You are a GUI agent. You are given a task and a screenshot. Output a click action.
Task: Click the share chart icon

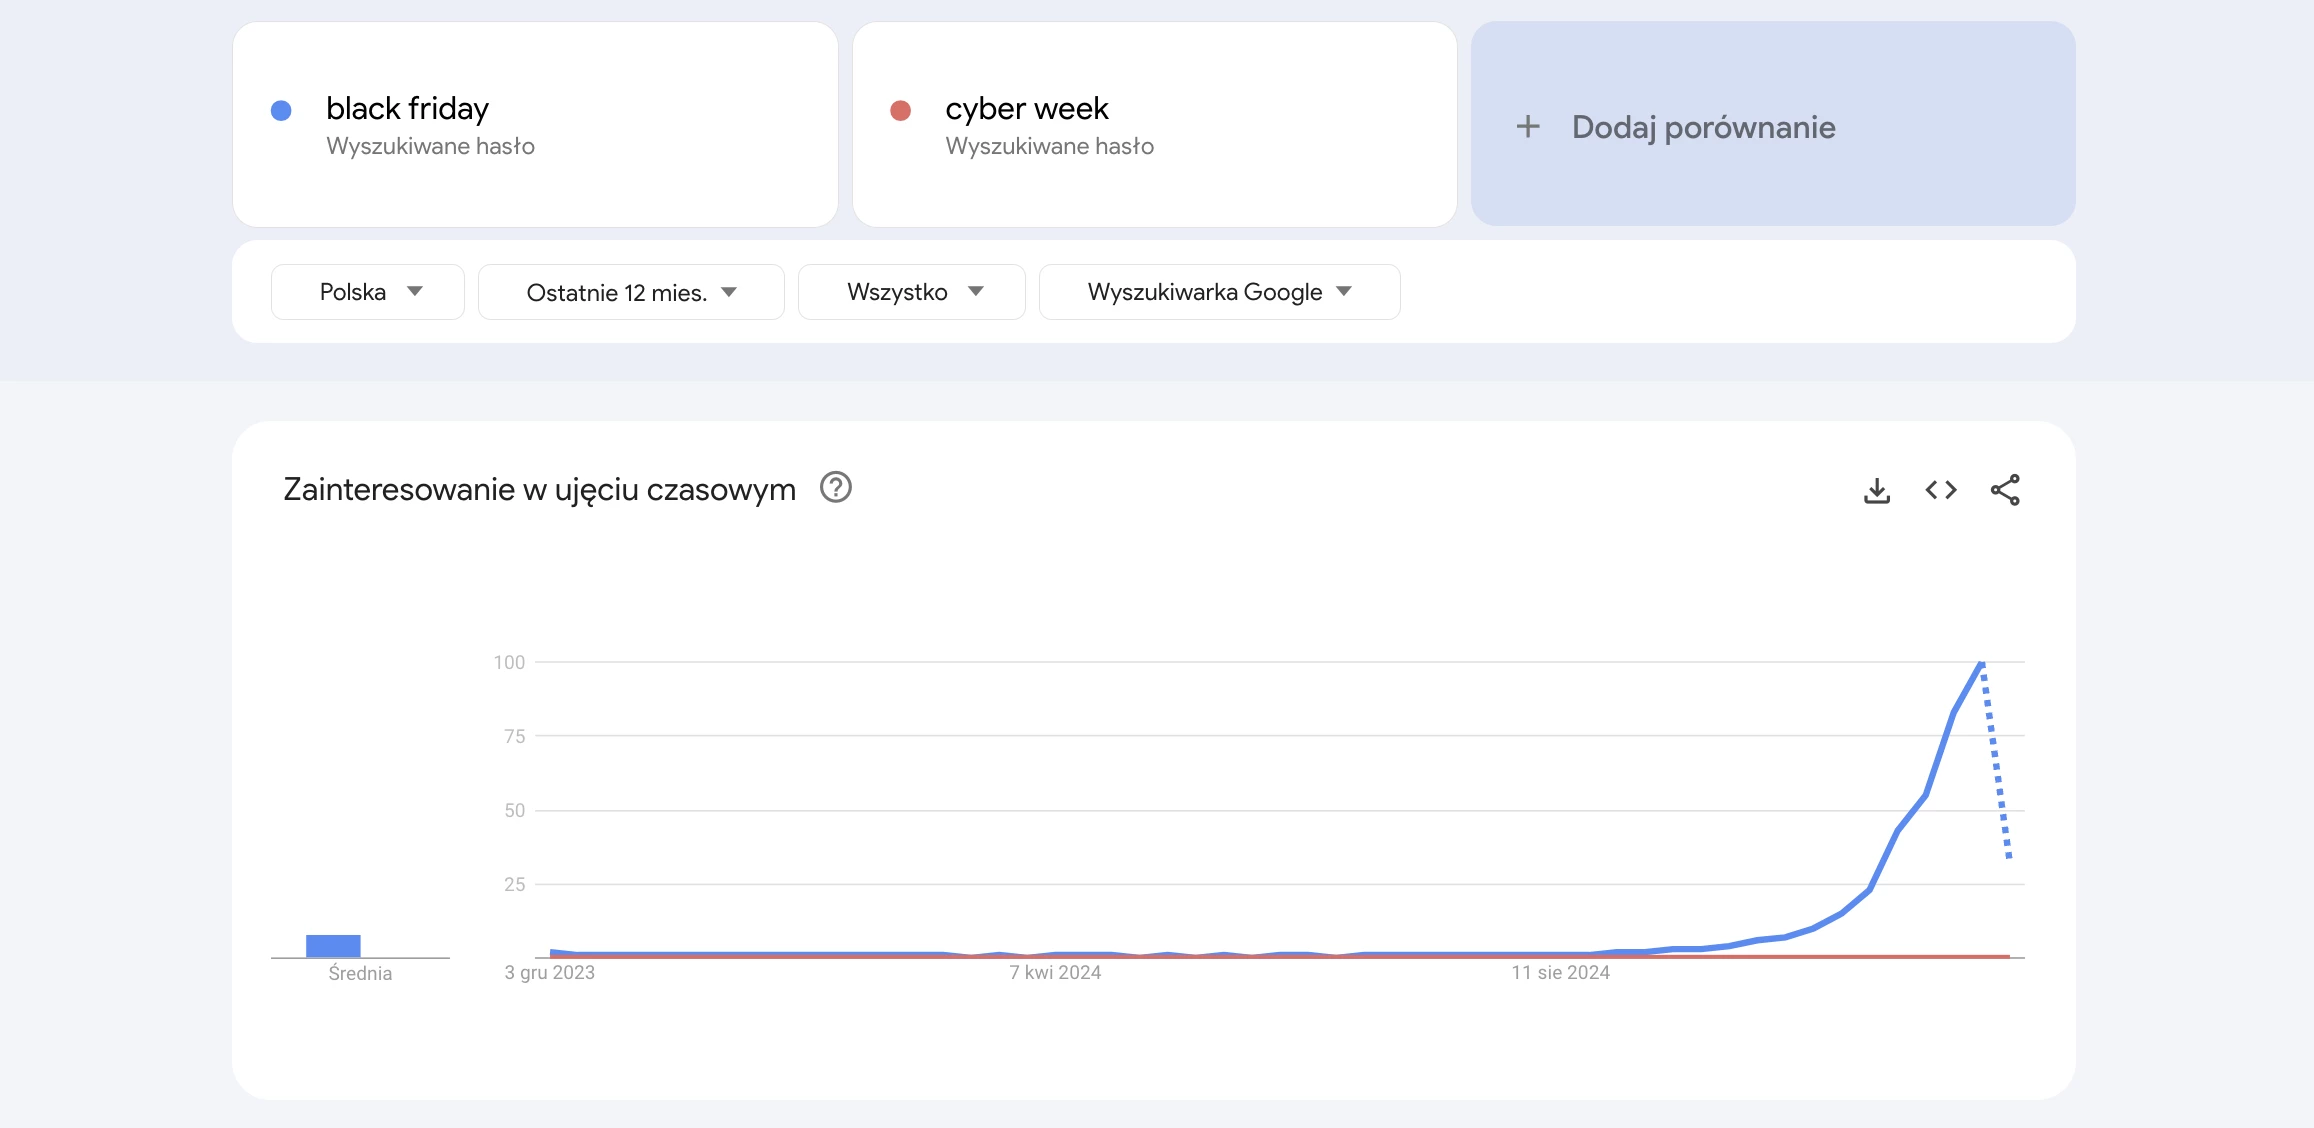[2005, 490]
